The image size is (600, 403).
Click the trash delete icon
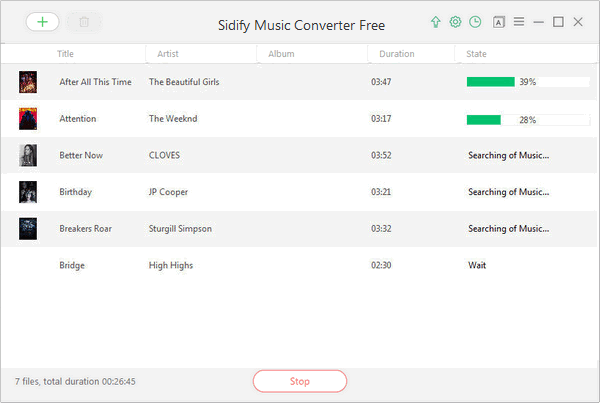pyautogui.click(x=84, y=22)
